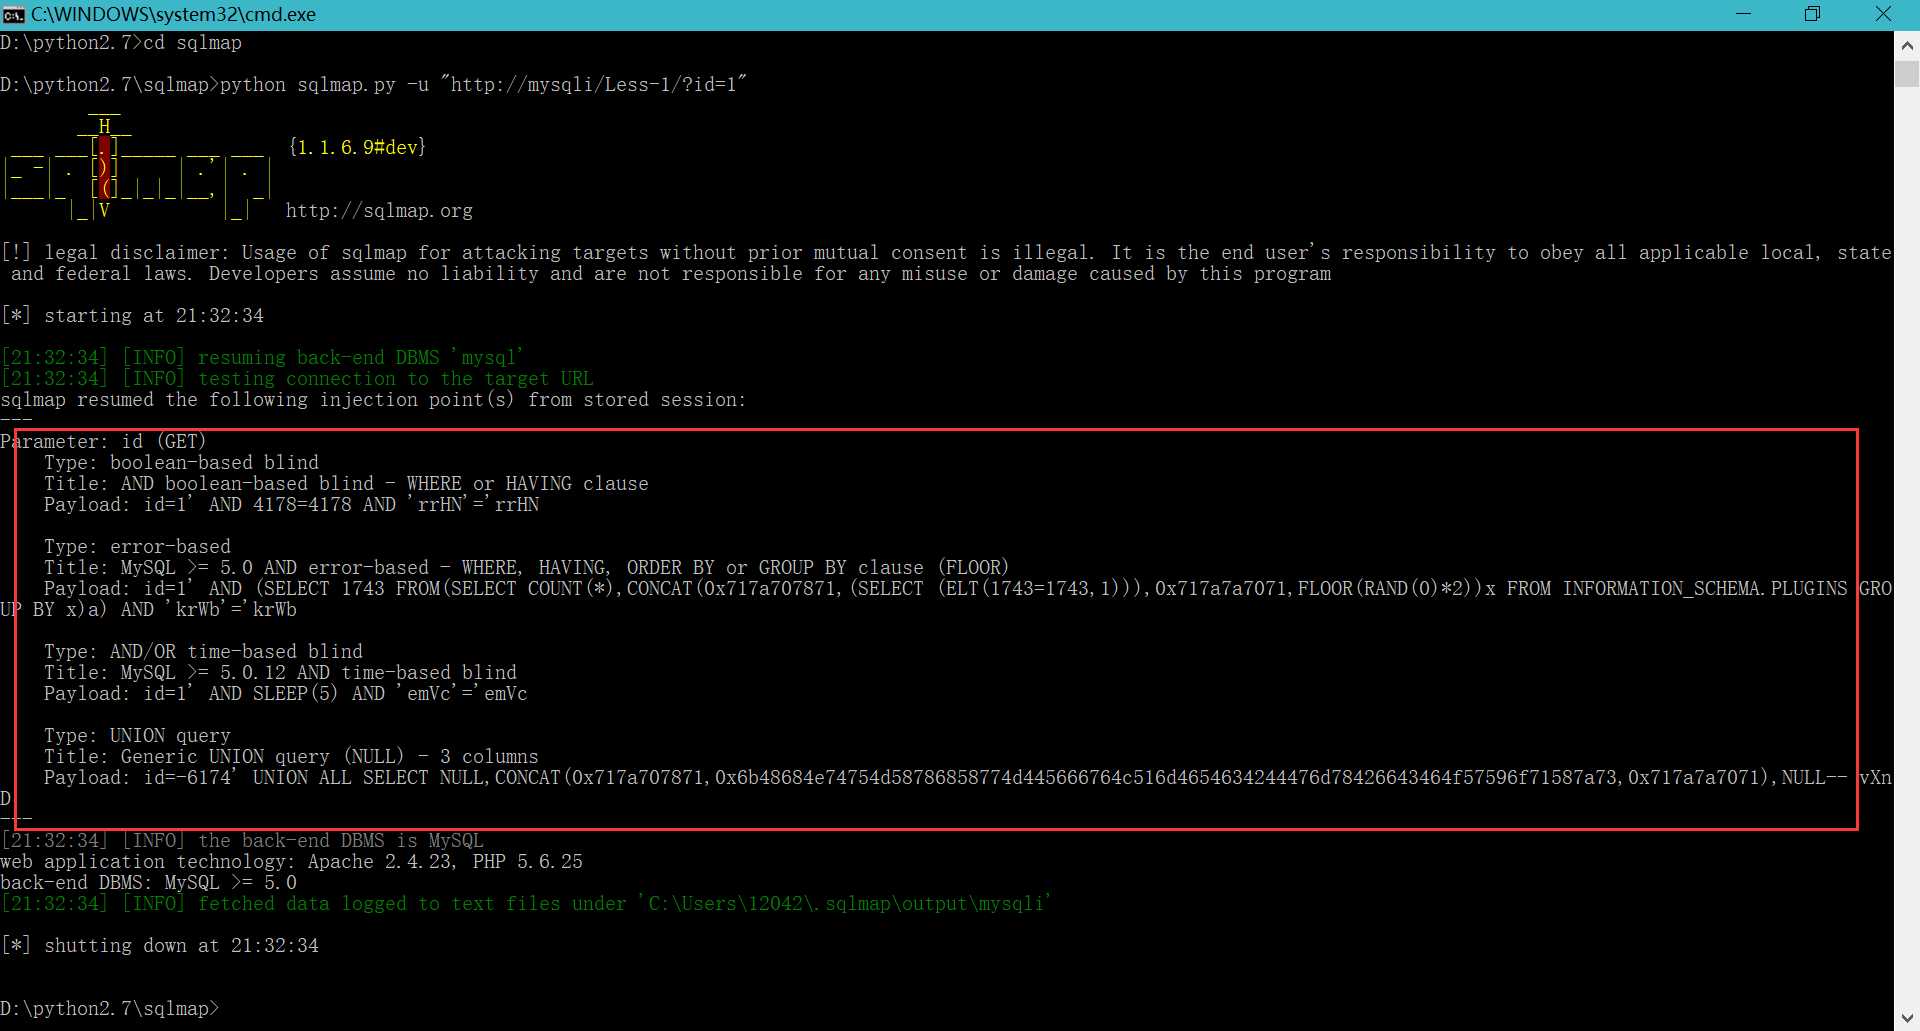Click the python sqlmap.py command line
The width and height of the screenshot is (1920, 1031).
(x=374, y=85)
